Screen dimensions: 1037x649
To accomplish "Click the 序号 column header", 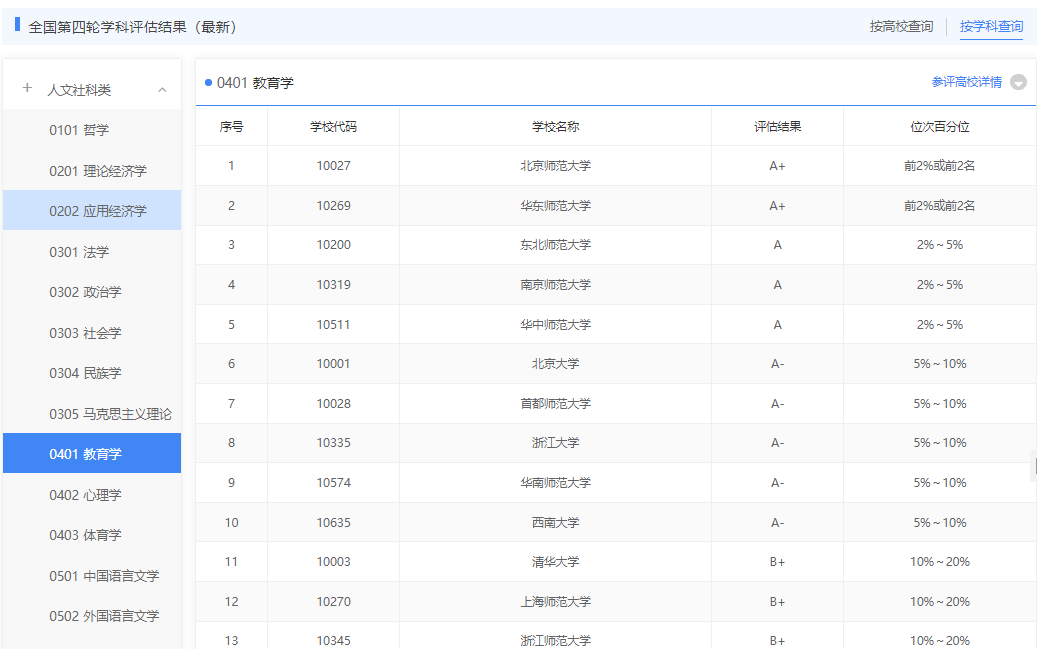I will point(231,126).
